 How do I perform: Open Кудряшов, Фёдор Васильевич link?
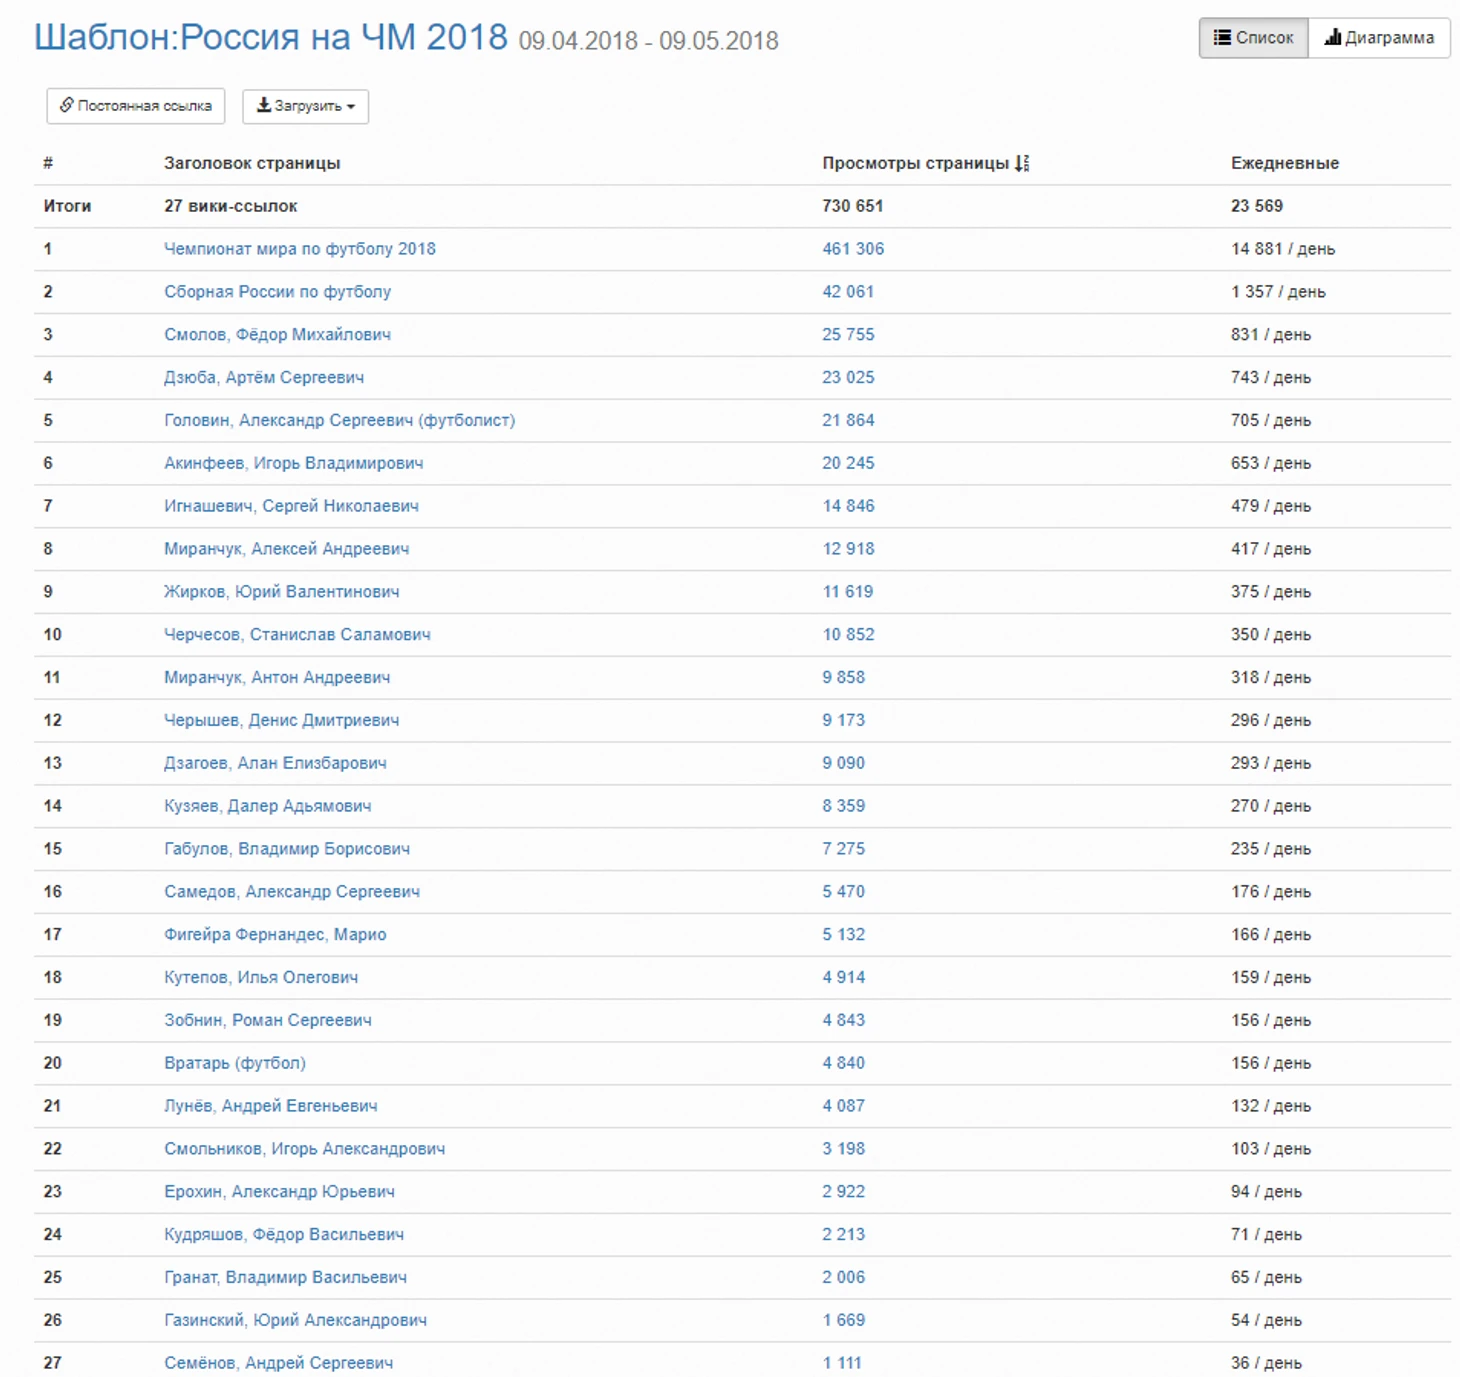click(x=284, y=1235)
